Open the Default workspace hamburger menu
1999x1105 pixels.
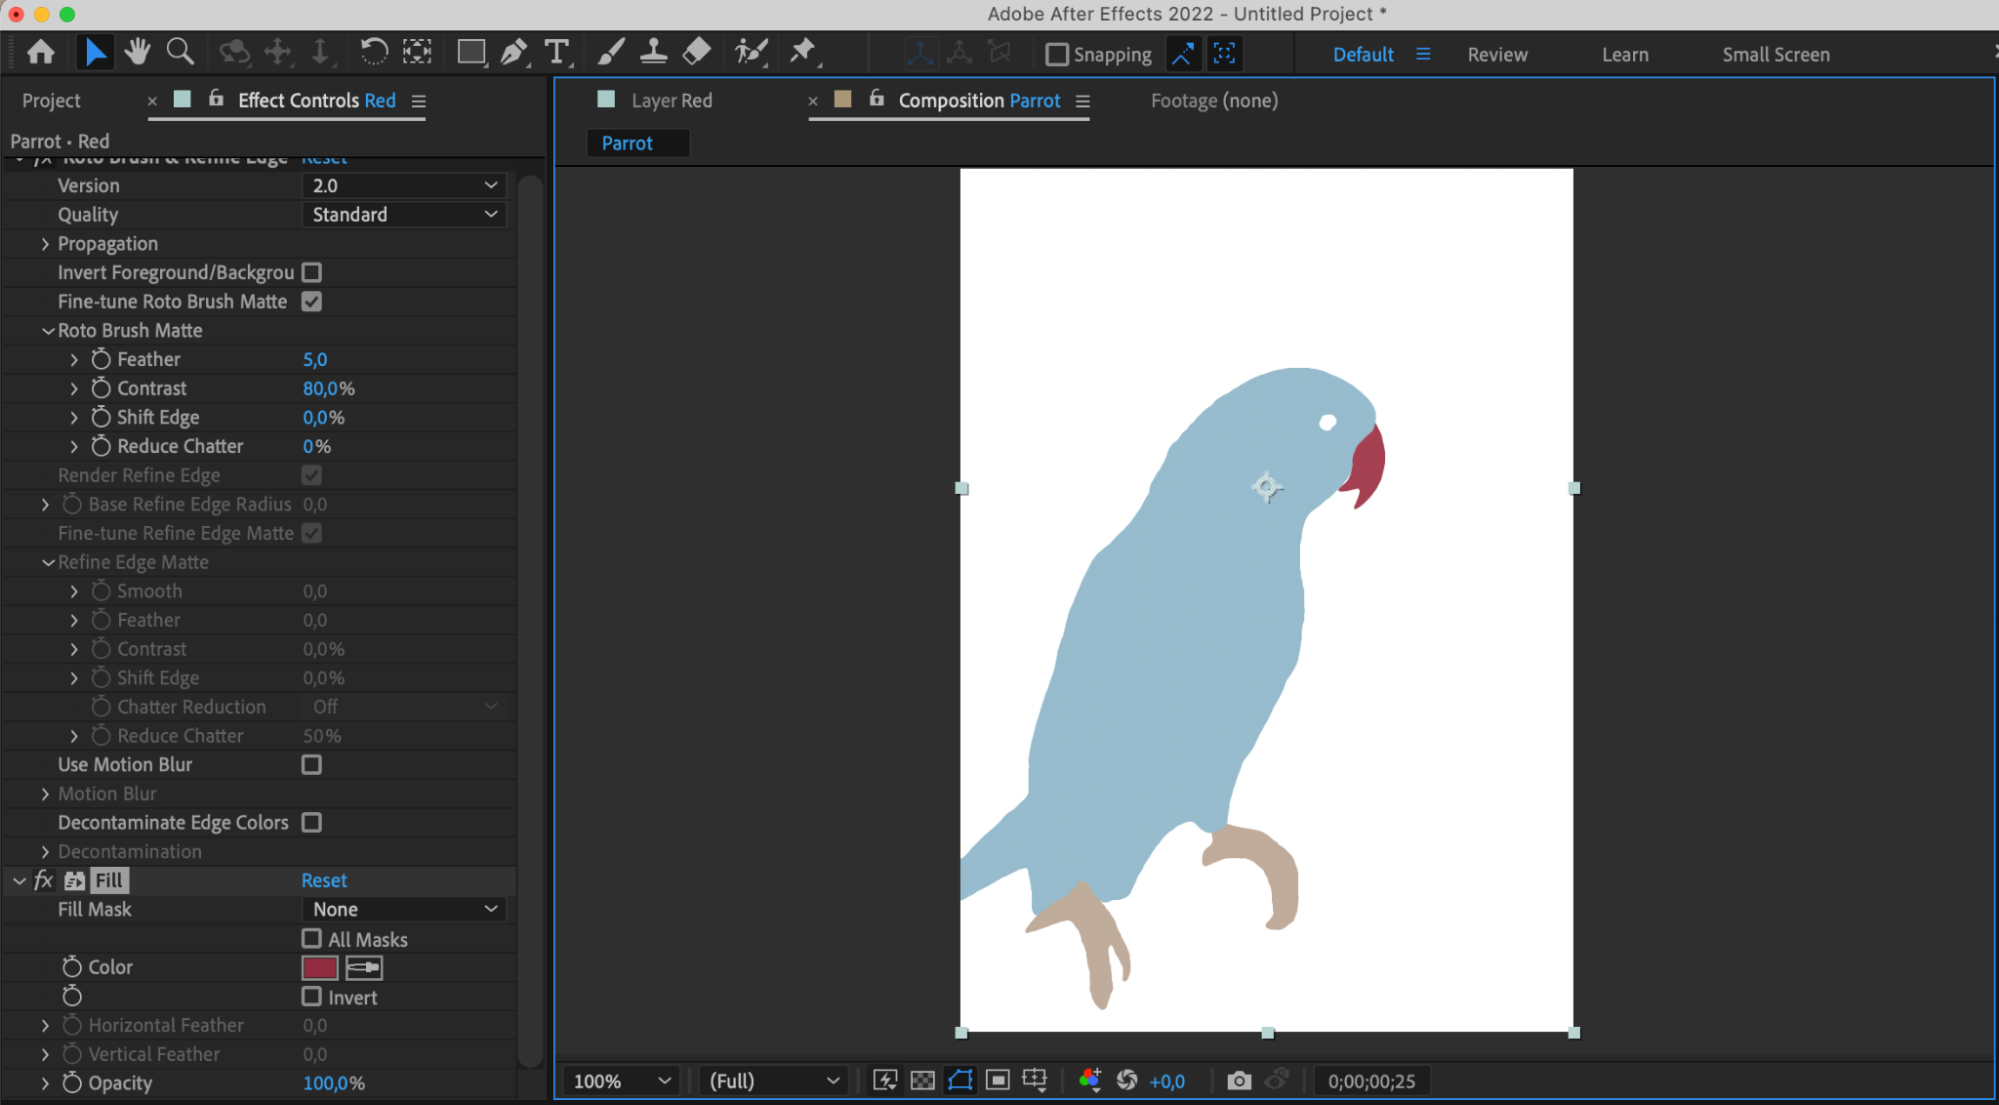click(1423, 54)
